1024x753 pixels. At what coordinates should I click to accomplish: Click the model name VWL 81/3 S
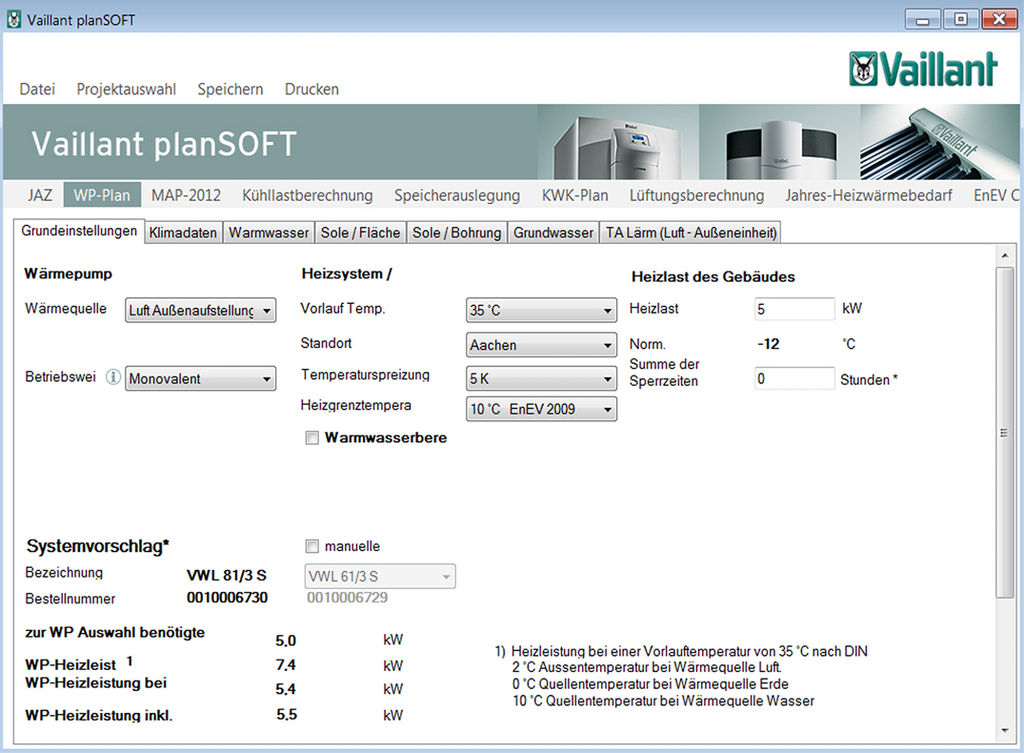click(227, 575)
